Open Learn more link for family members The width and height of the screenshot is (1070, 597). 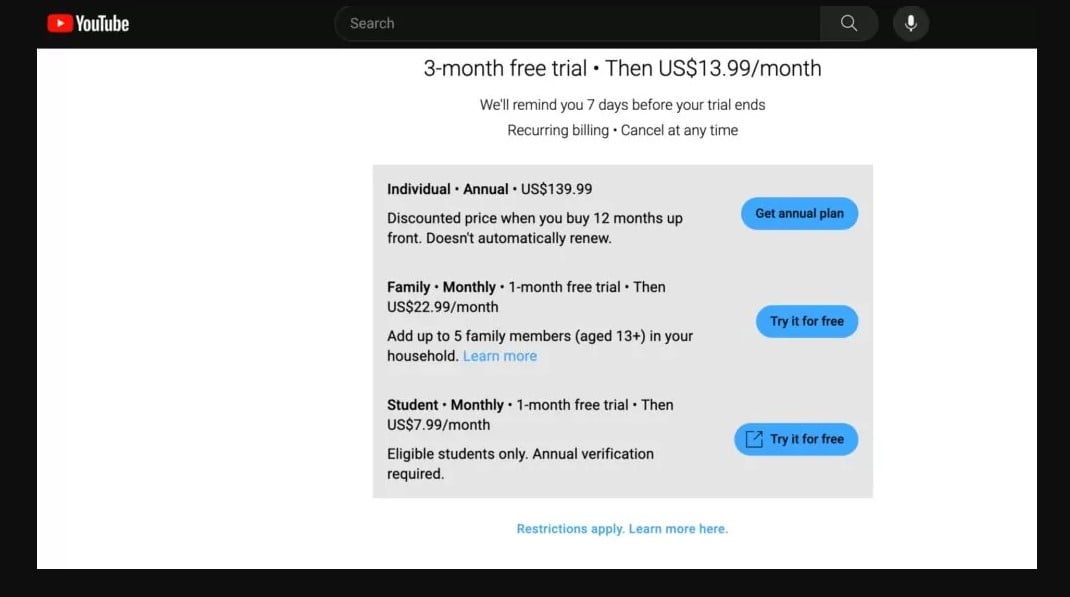click(x=500, y=356)
